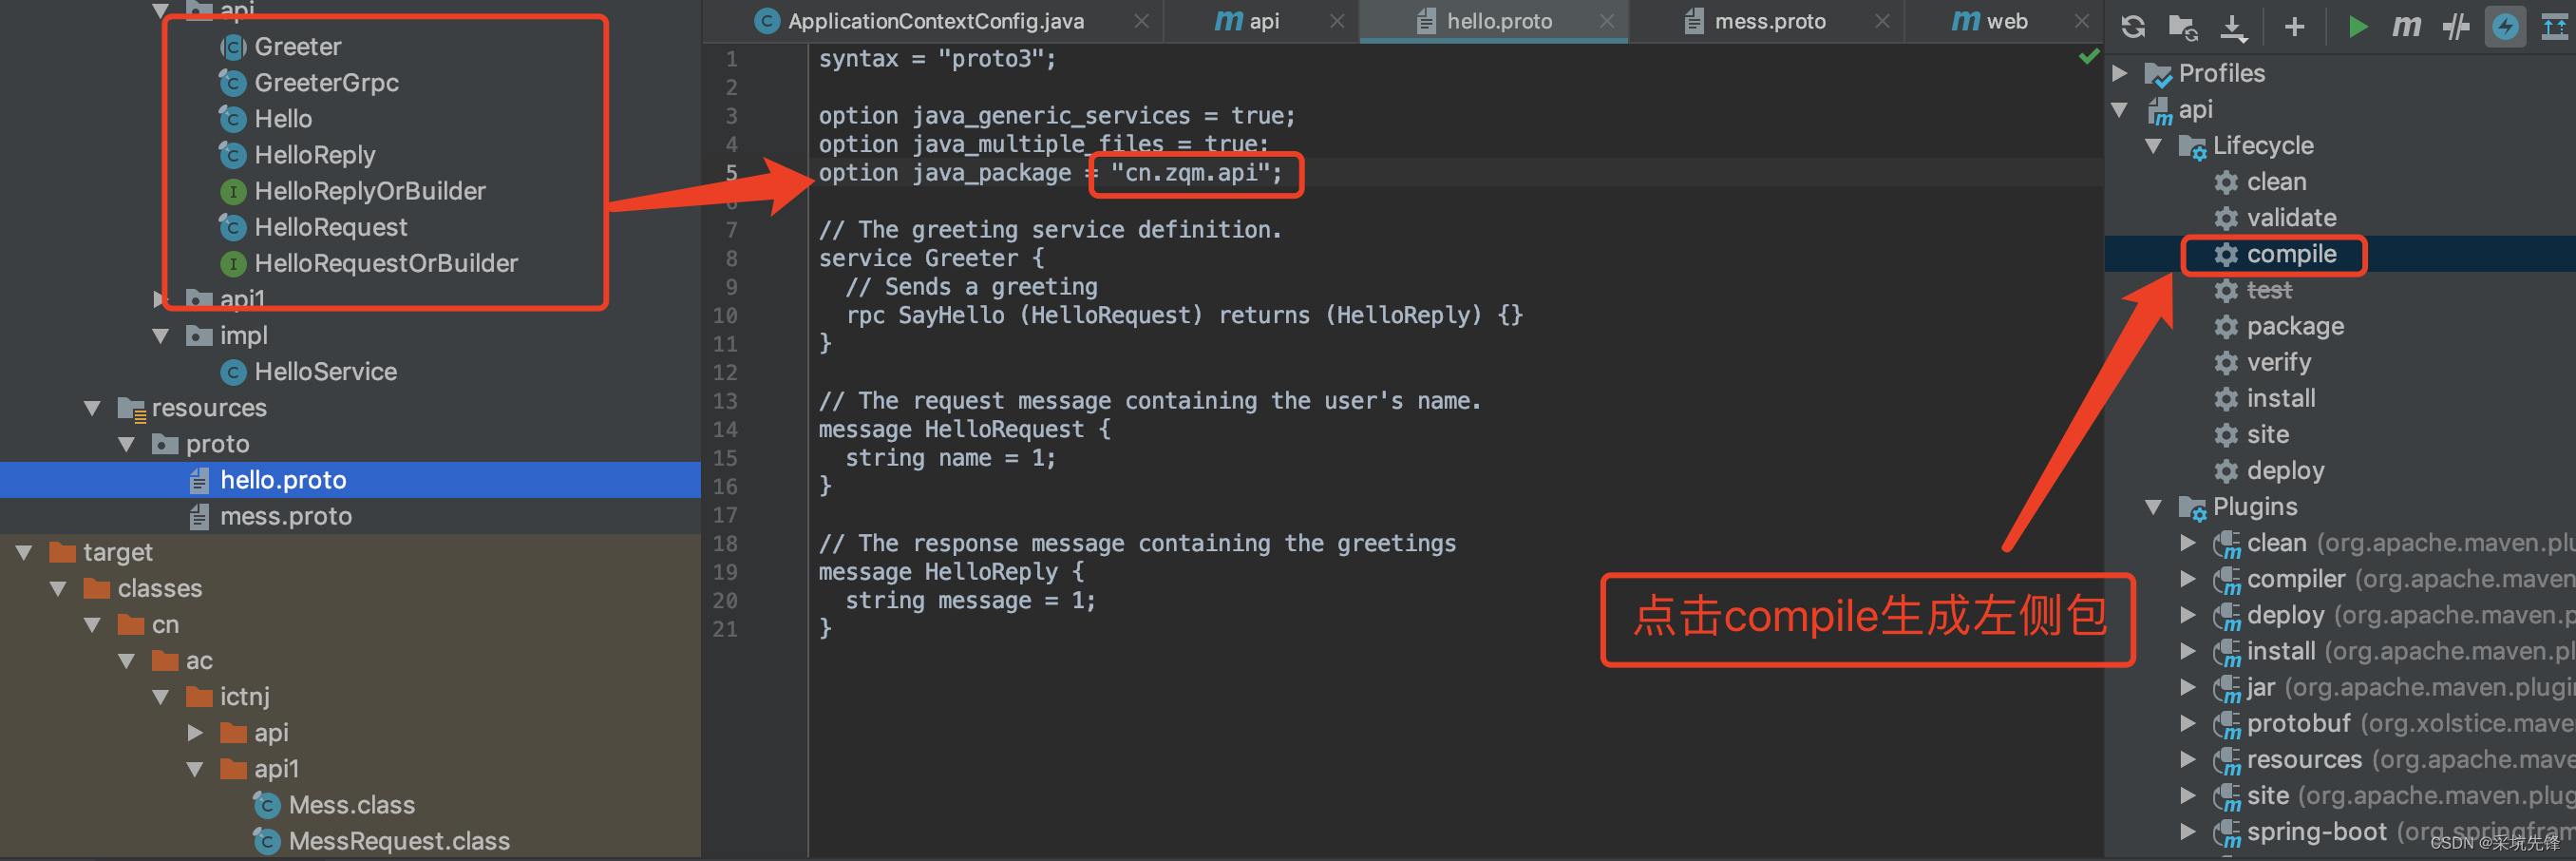Click the Profiles folder icon

[x=2158, y=74]
